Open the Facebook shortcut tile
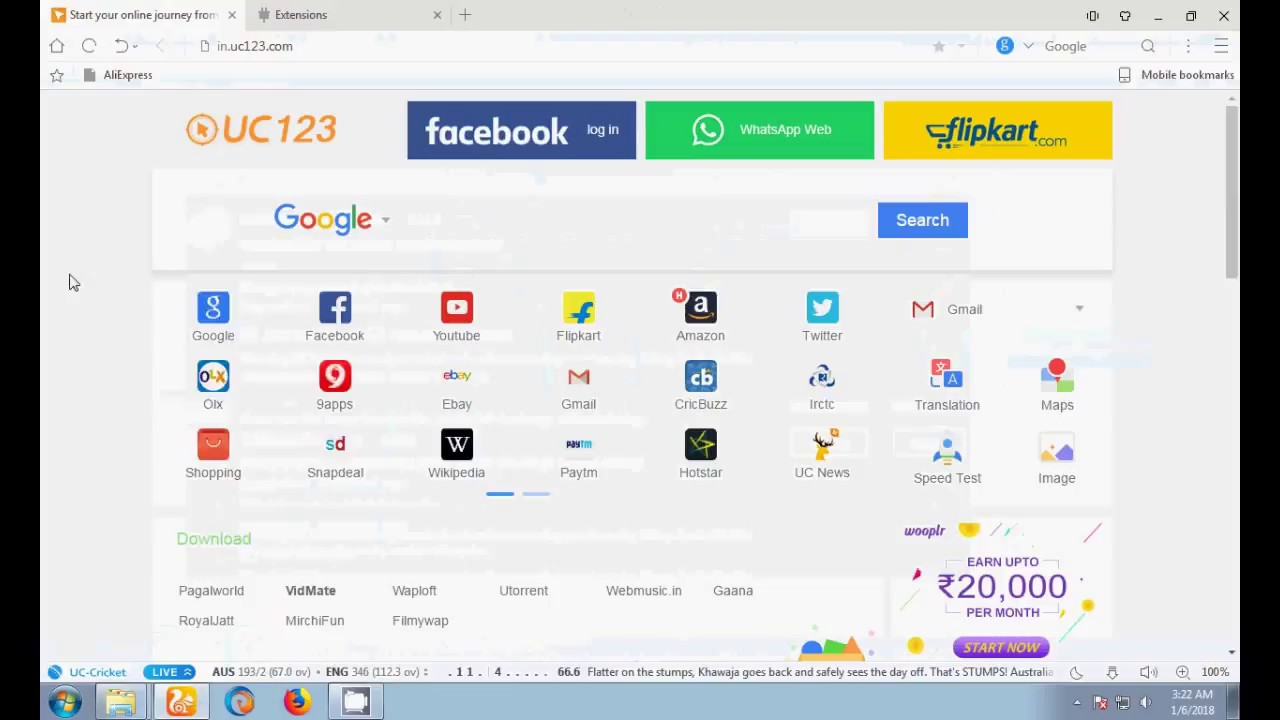Screen dimensions: 1280x720 (x=335, y=317)
